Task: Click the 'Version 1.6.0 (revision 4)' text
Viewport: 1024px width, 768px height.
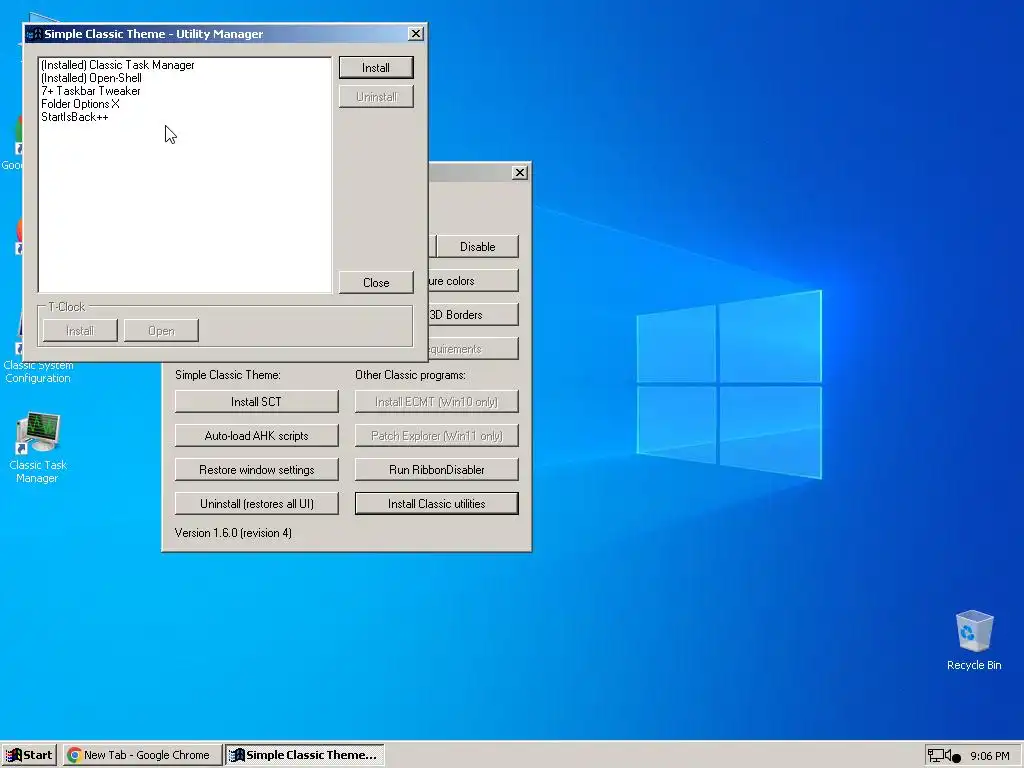Action: click(233, 533)
